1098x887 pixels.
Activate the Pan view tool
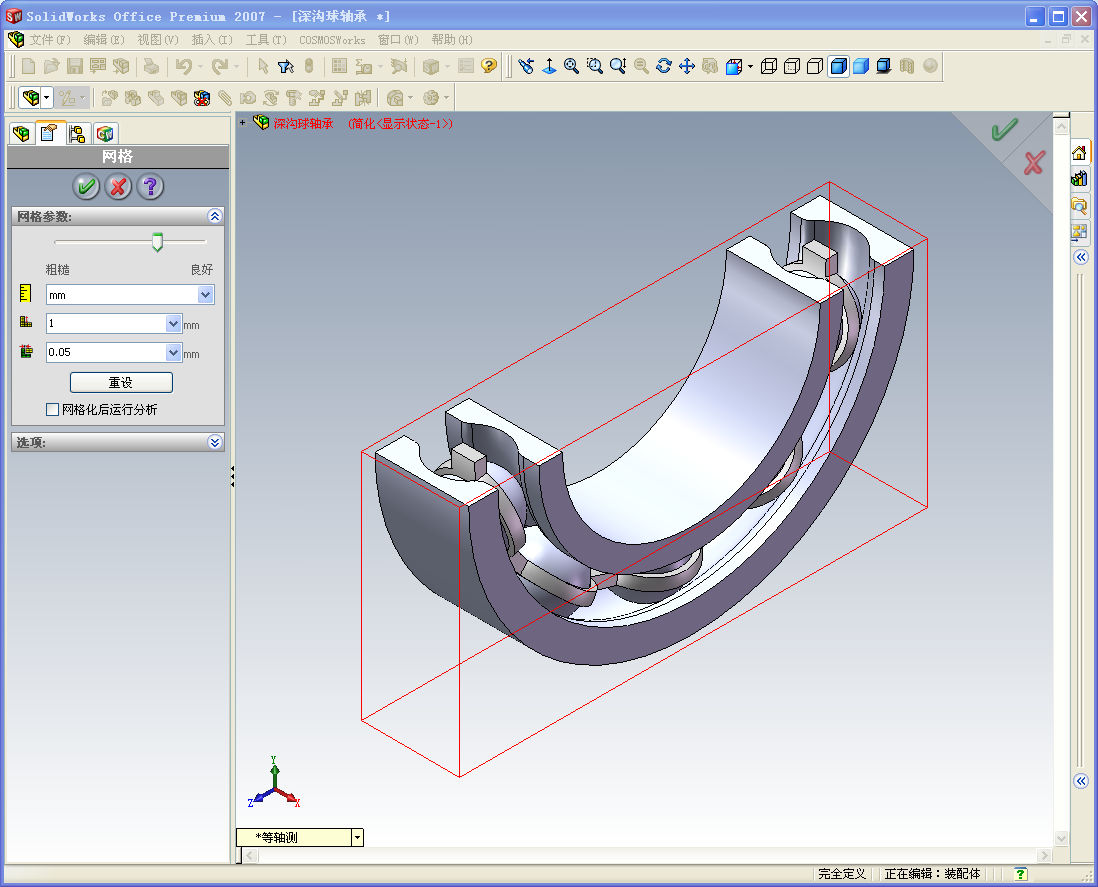687,67
